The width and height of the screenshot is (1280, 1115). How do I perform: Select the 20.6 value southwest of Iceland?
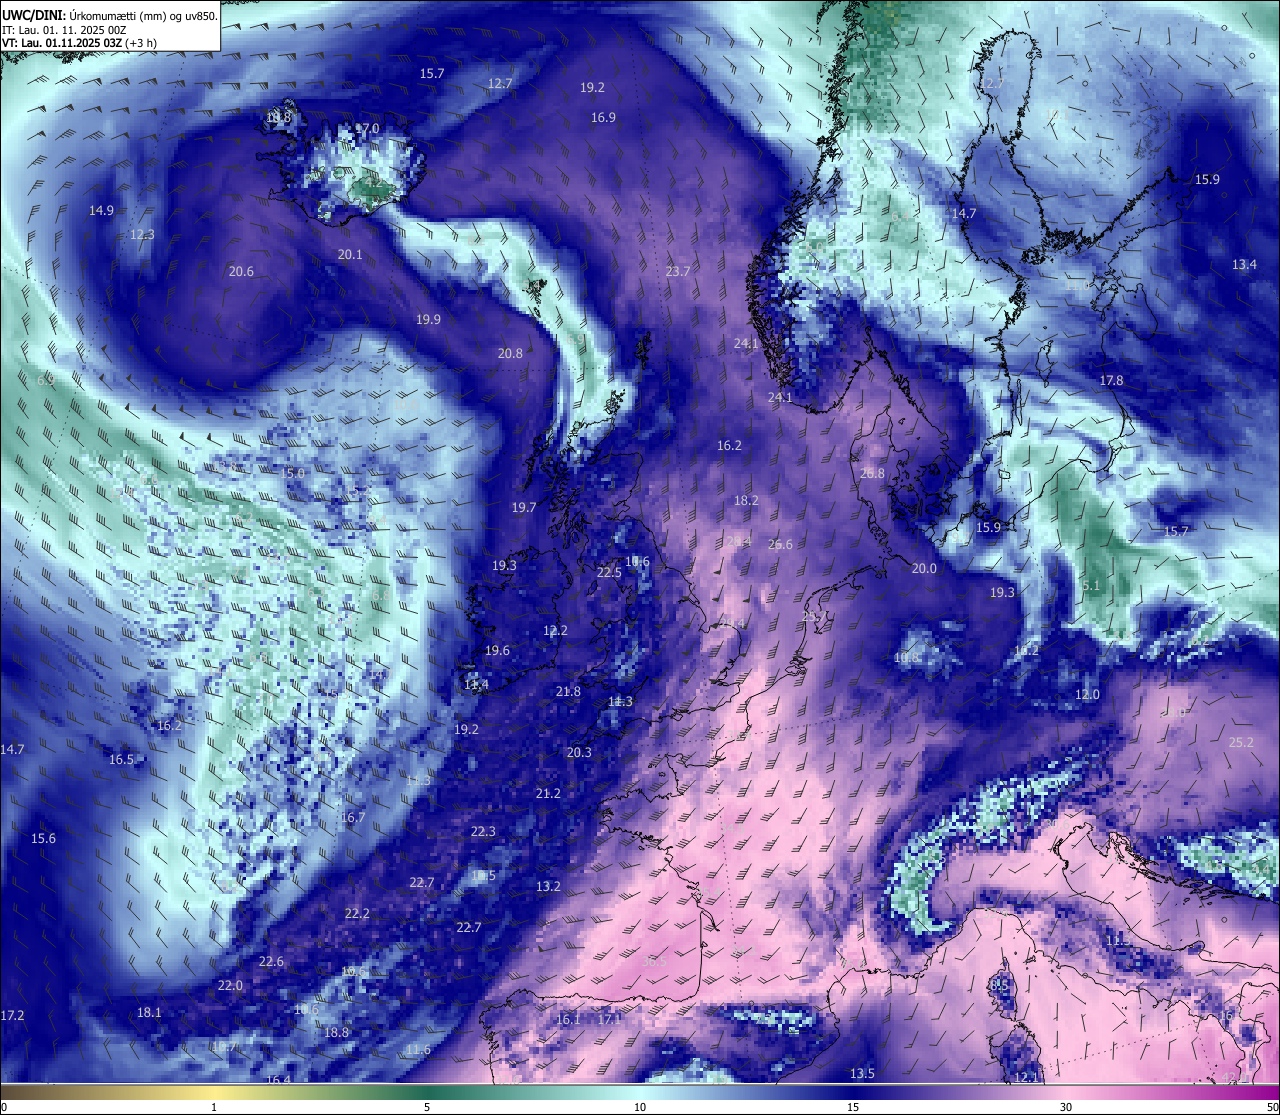pyautogui.click(x=241, y=271)
